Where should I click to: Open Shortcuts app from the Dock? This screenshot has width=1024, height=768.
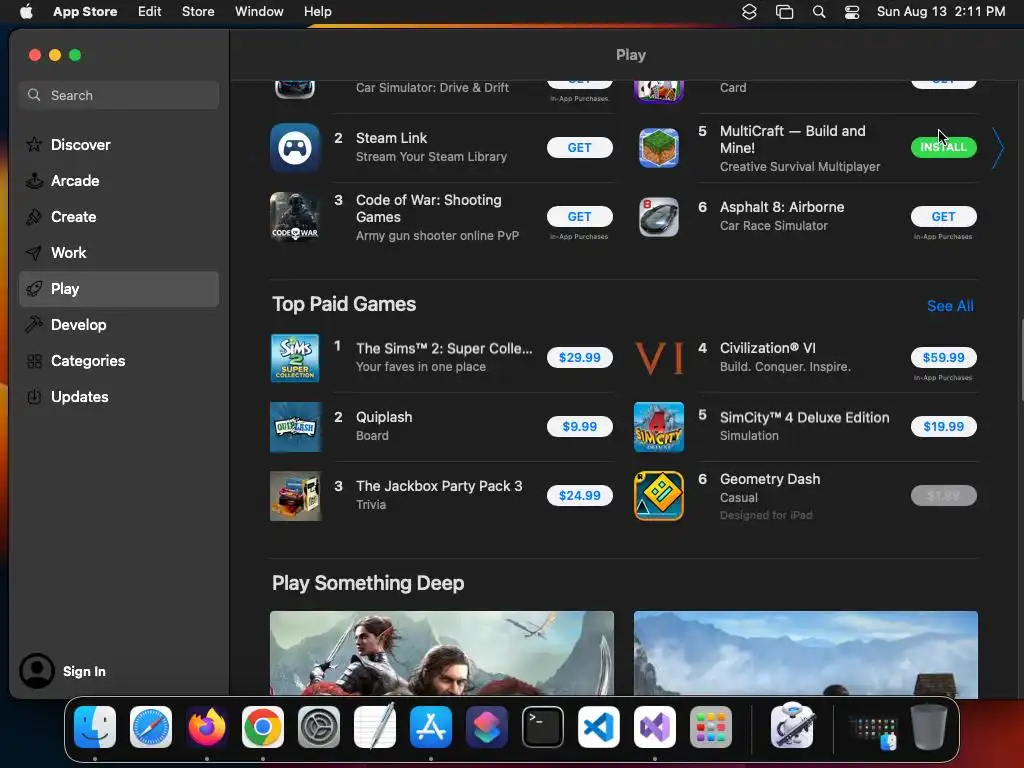pos(487,727)
